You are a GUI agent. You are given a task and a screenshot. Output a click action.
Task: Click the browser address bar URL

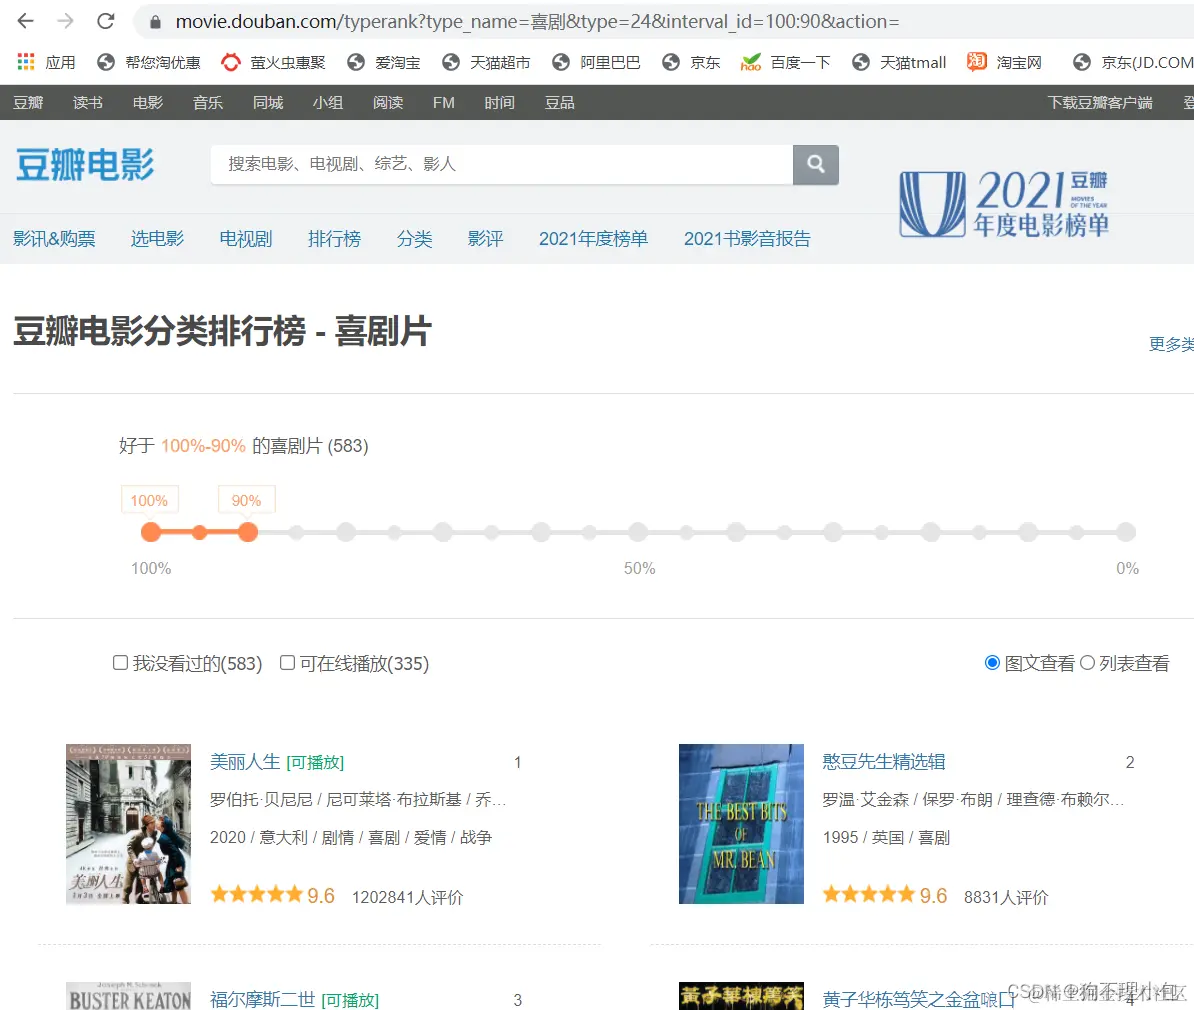pos(537,21)
